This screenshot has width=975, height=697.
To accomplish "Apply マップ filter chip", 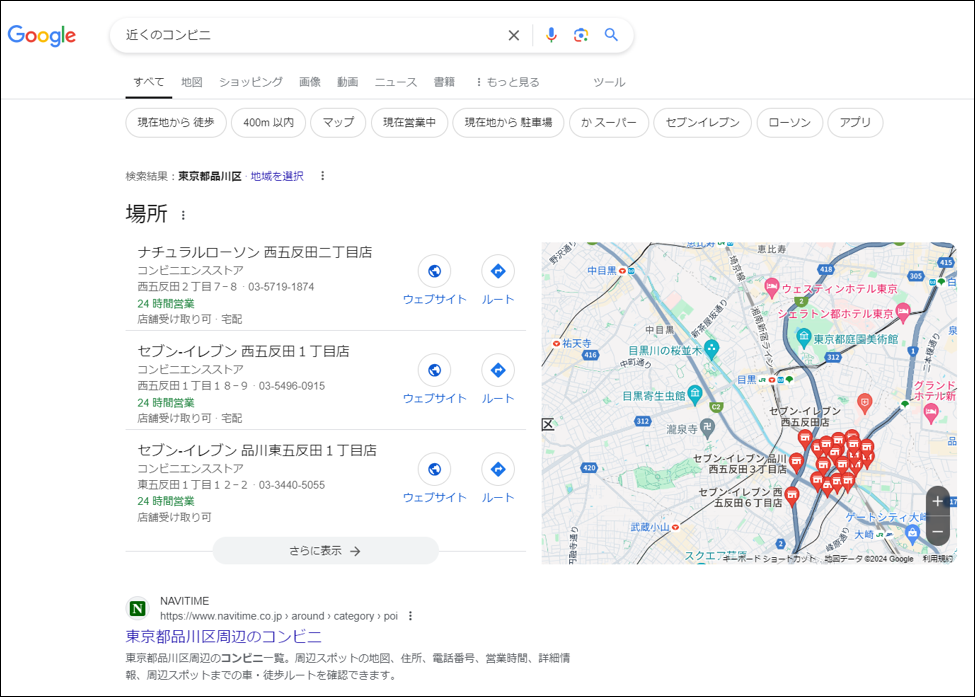I will pos(338,122).
